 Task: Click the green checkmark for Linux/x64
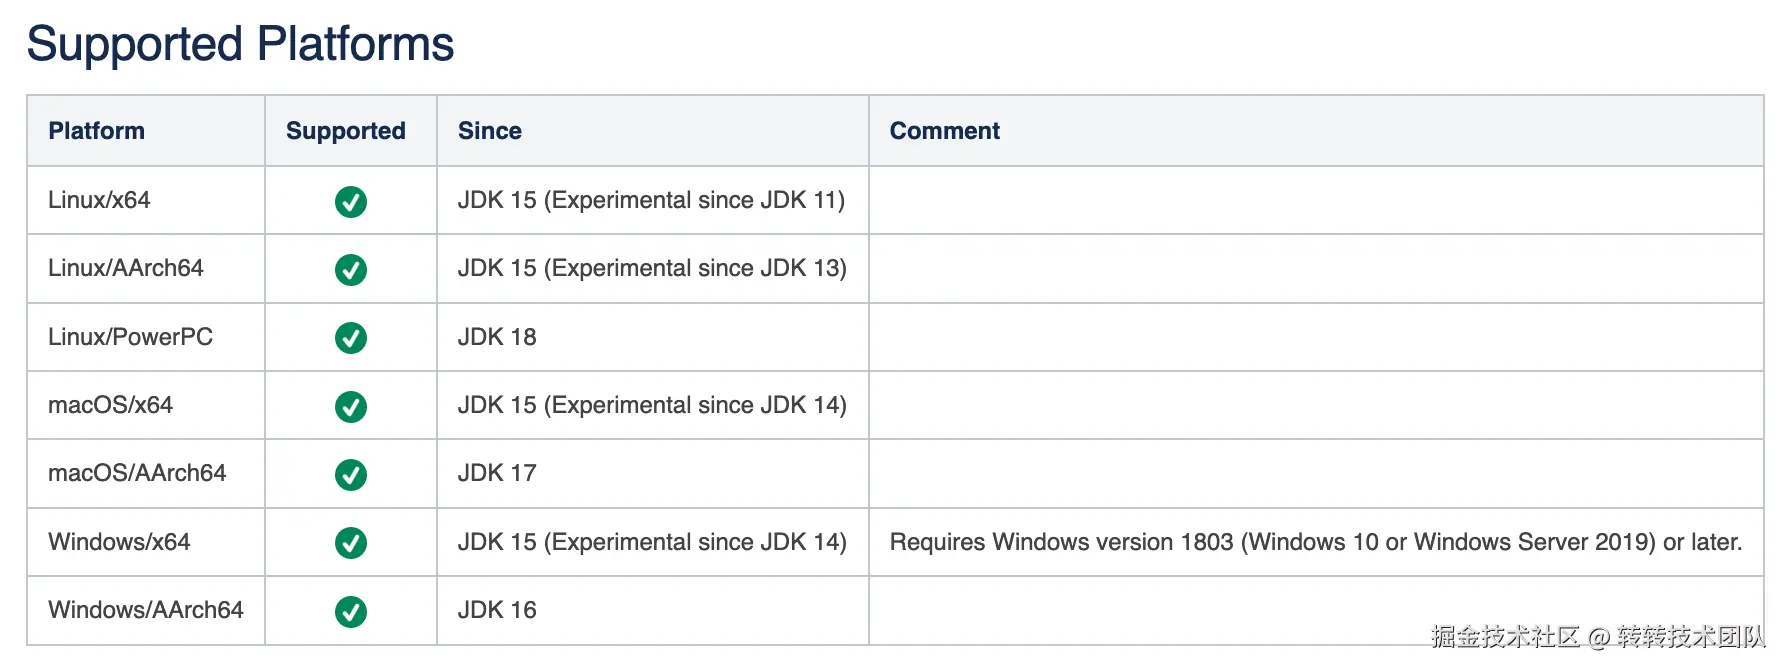pos(351,202)
